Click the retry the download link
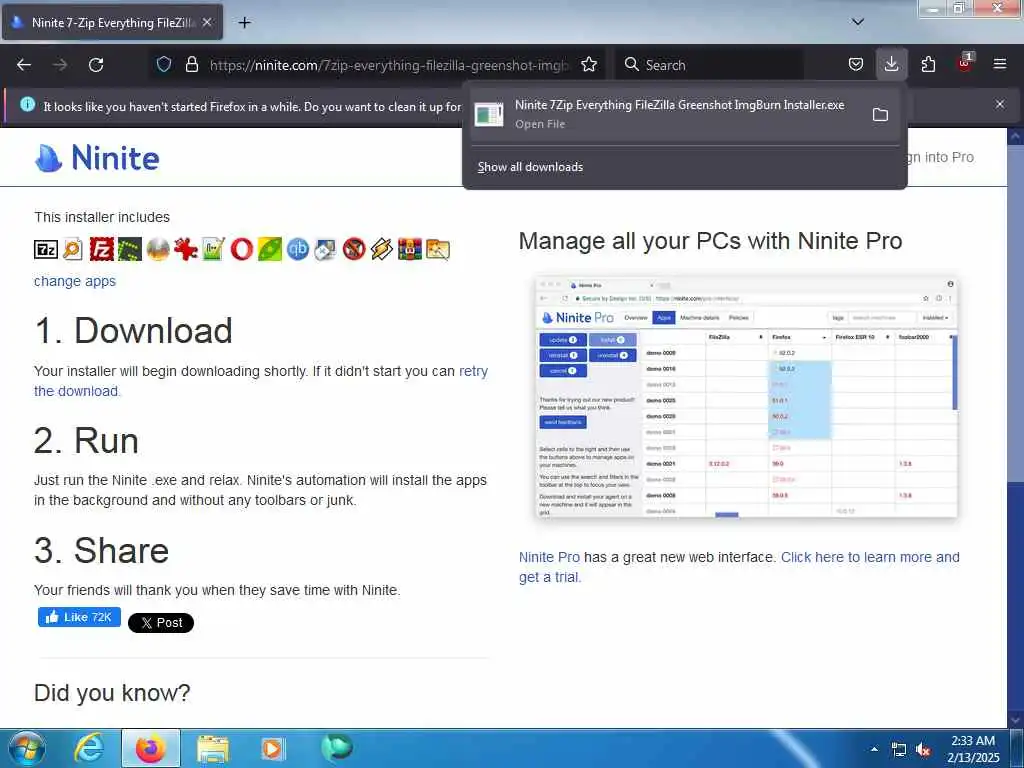Image resolution: width=1024 pixels, height=768 pixels. click(x=261, y=381)
